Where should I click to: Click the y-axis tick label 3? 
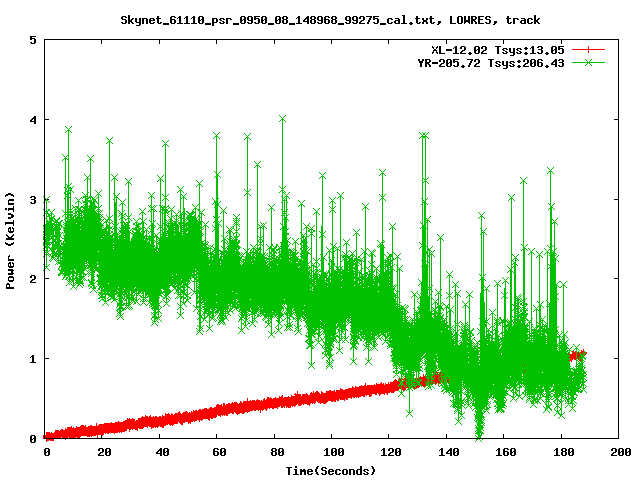pos(33,200)
